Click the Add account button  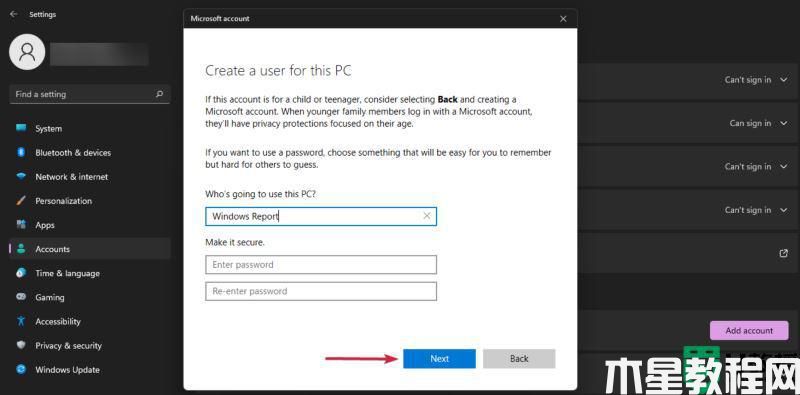pos(749,331)
